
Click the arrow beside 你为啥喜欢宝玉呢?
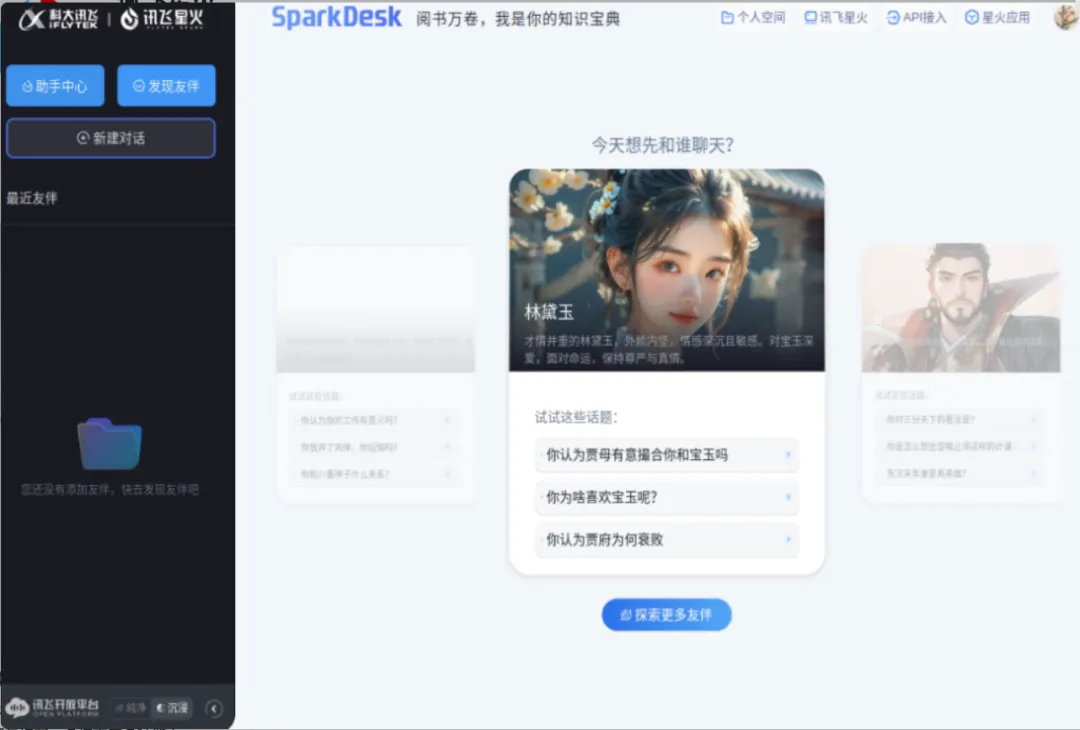click(x=788, y=497)
